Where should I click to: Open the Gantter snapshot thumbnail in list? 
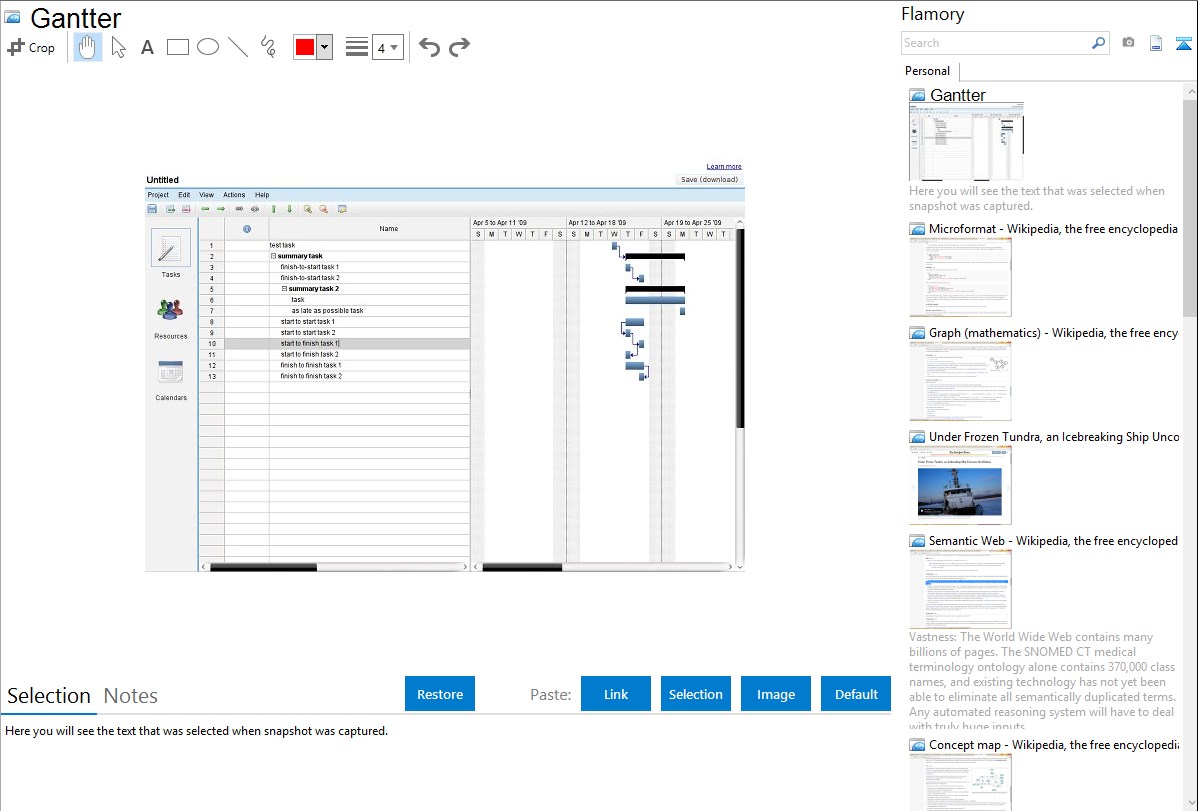point(966,142)
